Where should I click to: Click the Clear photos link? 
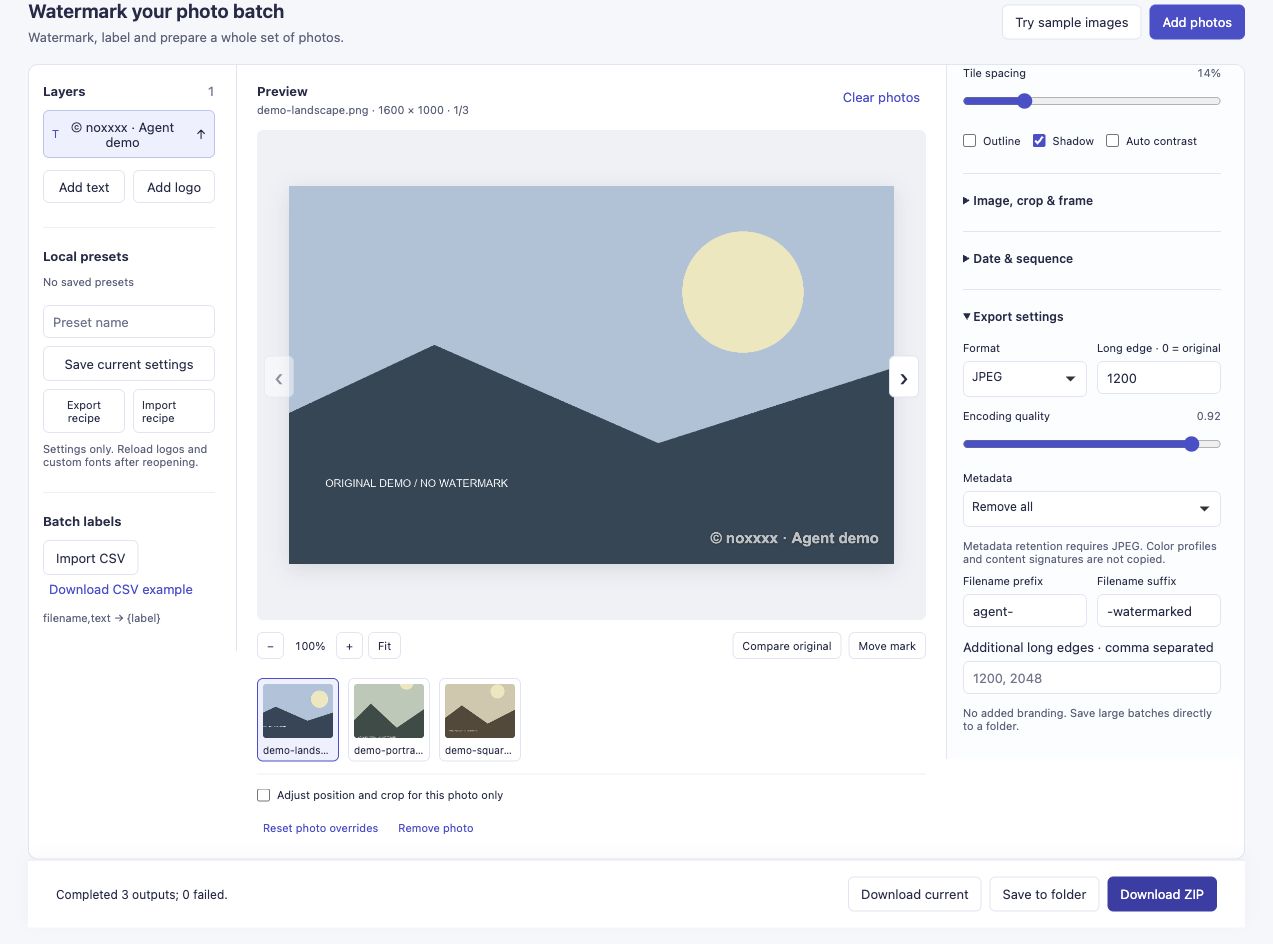pyautogui.click(x=881, y=98)
